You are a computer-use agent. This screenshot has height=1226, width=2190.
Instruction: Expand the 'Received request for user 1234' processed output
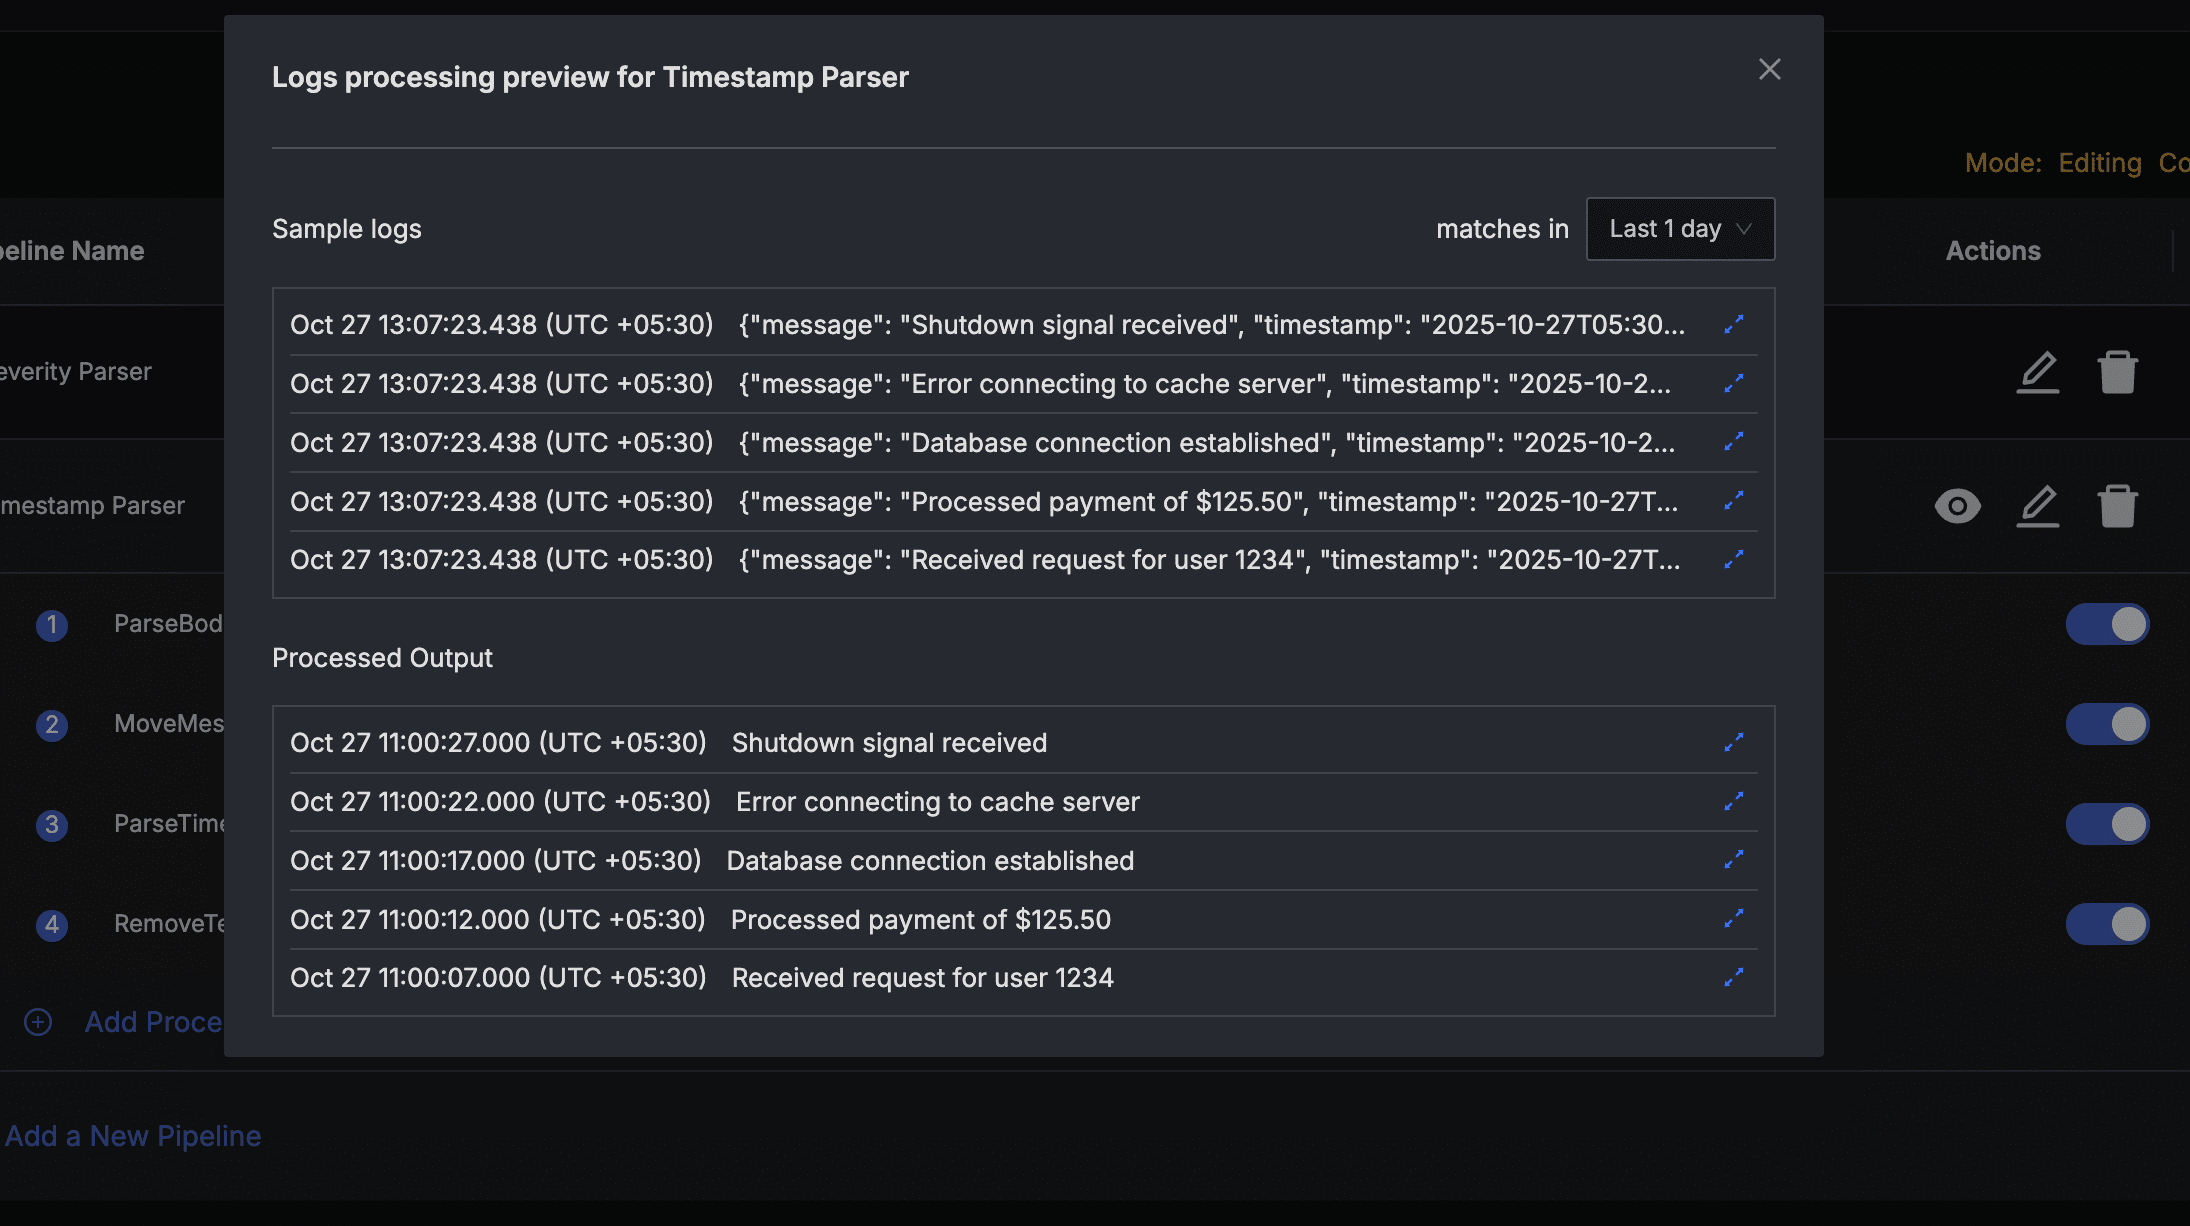(1734, 977)
